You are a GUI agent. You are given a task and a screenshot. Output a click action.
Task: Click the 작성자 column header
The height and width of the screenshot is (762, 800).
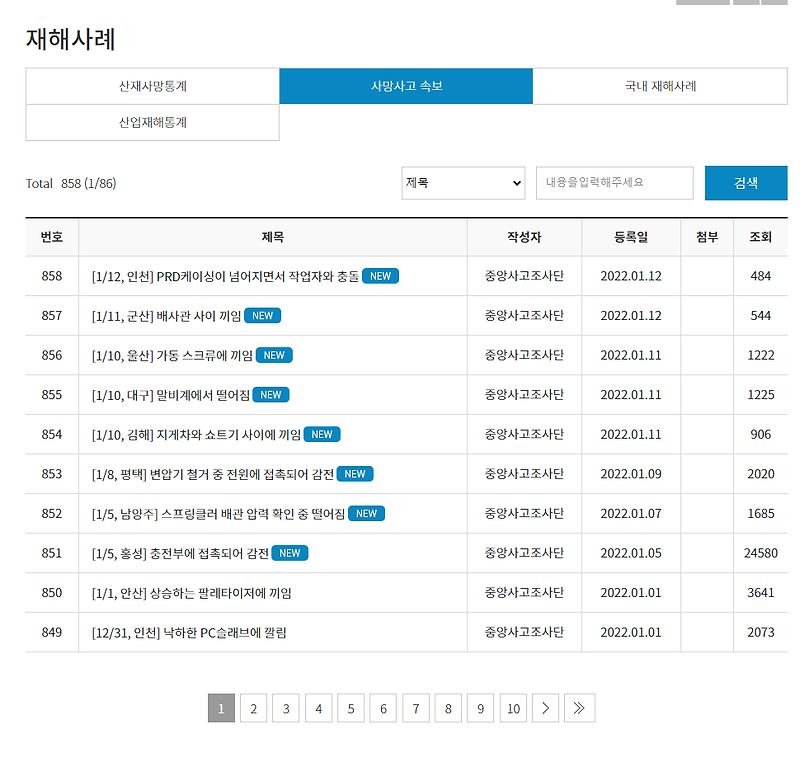(524, 237)
